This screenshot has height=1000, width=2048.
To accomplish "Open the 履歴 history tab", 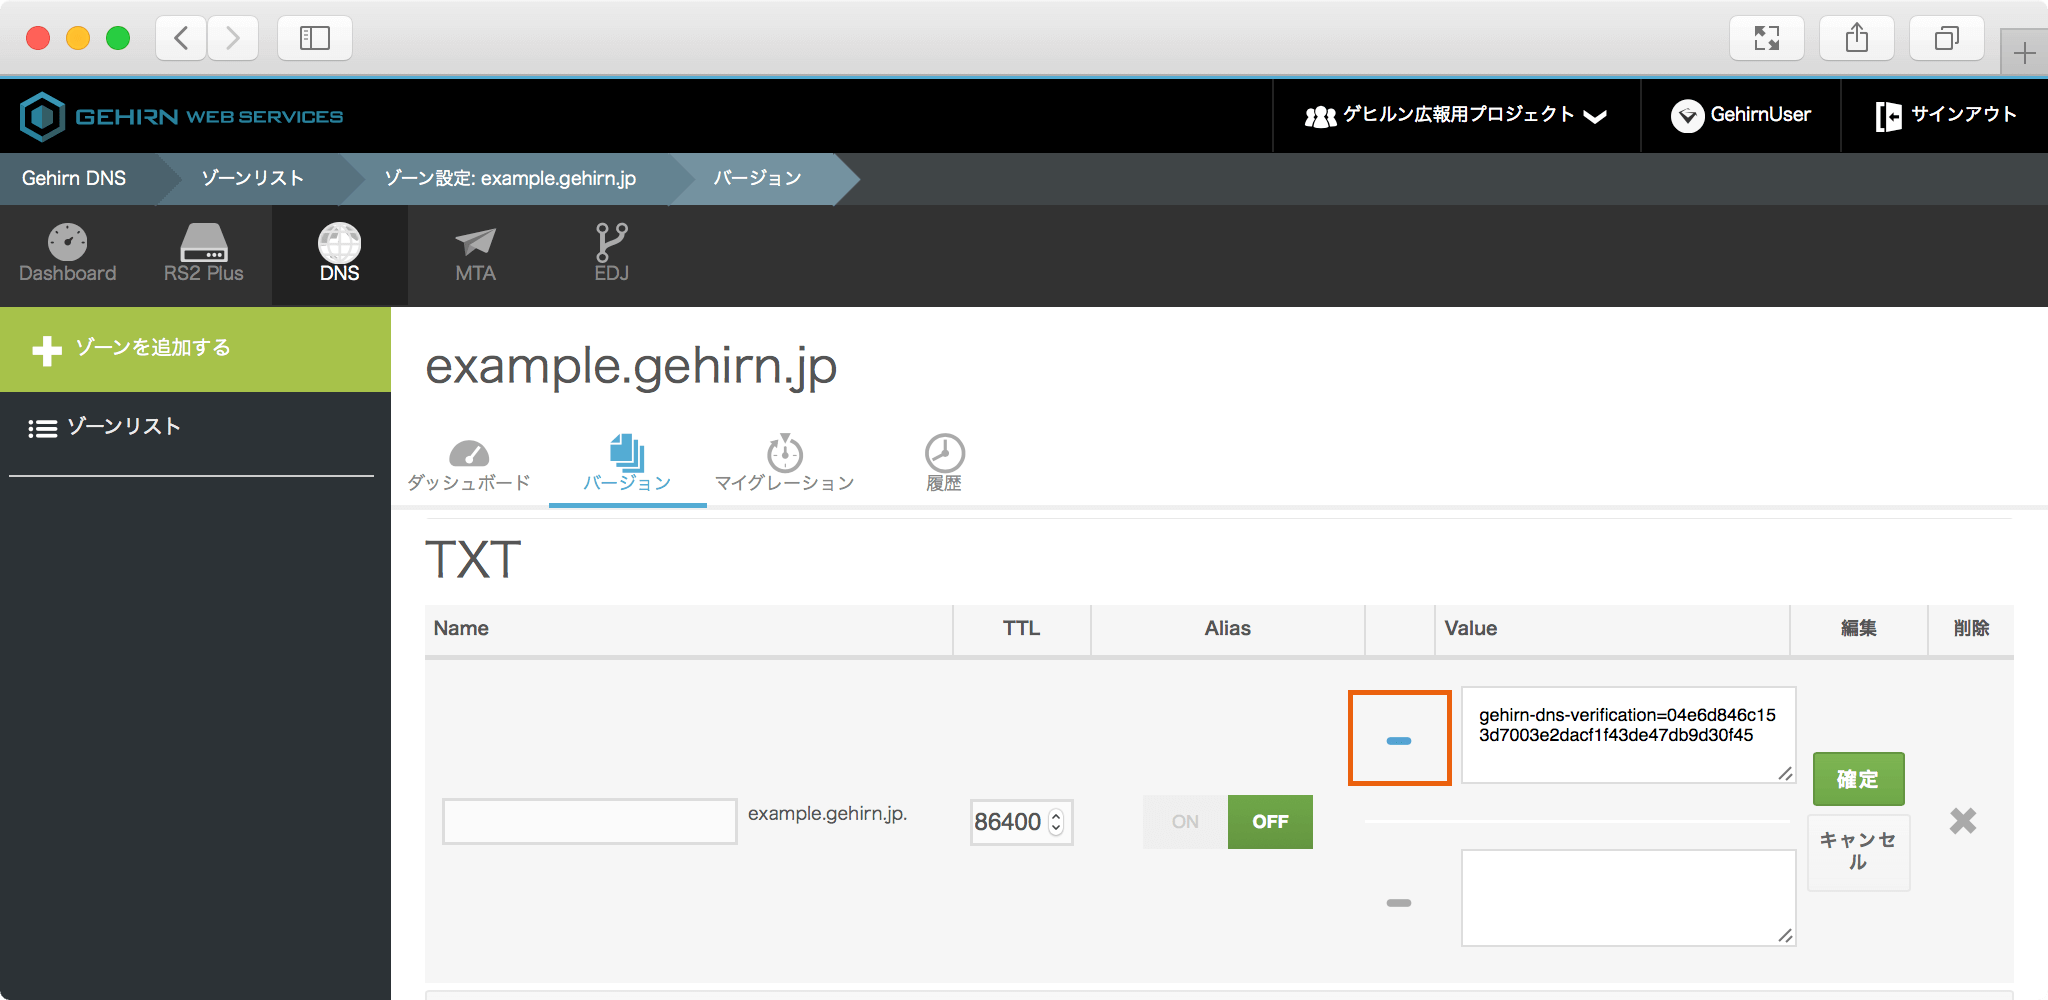I will [x=944, y=464].
